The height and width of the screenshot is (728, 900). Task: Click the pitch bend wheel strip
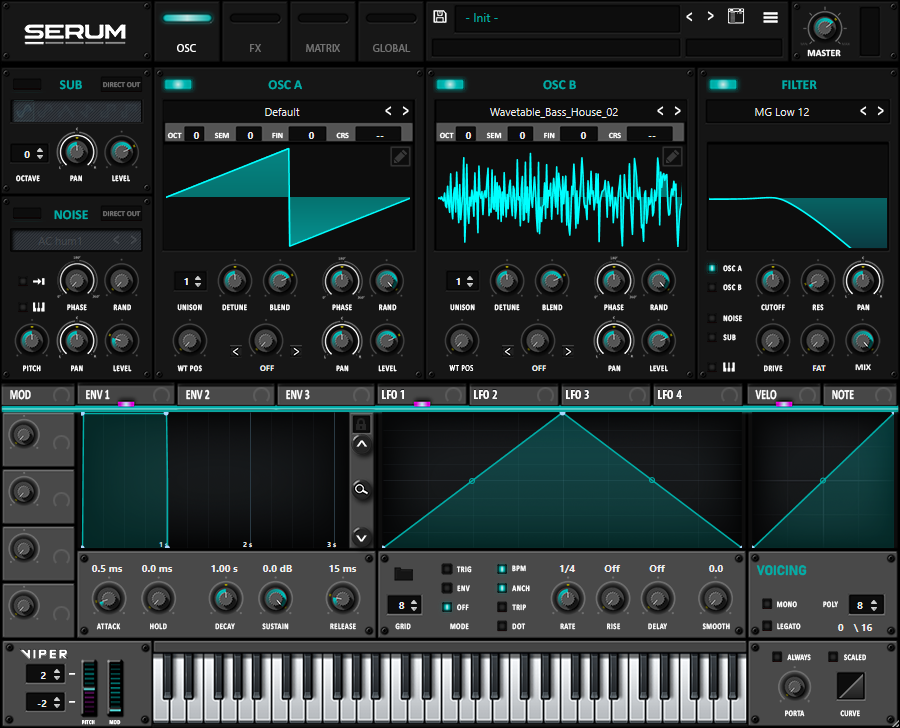pos(88,688)
